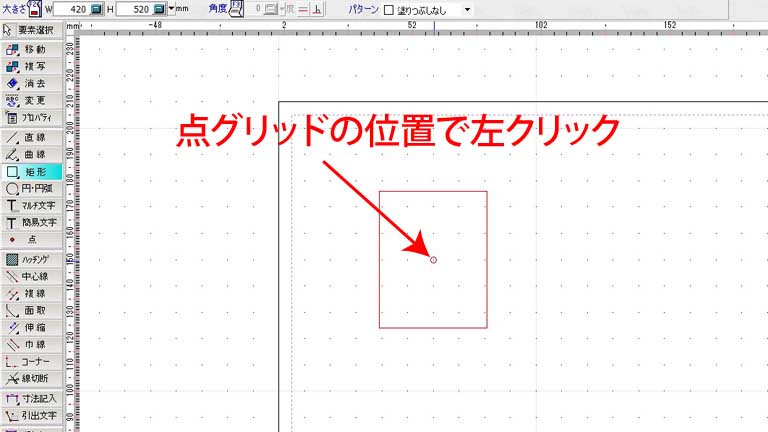The height and width of the screenshot is (432, 768).
Task: Select the 引出文字 leader text tool
Action: 32,416
